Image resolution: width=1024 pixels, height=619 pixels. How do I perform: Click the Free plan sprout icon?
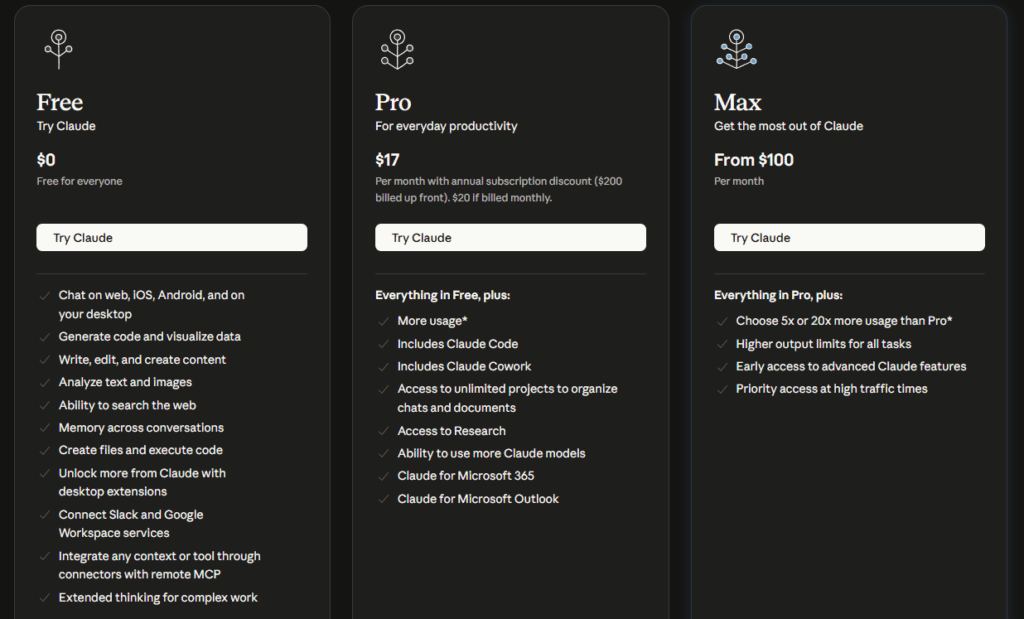pyautogui.click(x=58, y=50)
